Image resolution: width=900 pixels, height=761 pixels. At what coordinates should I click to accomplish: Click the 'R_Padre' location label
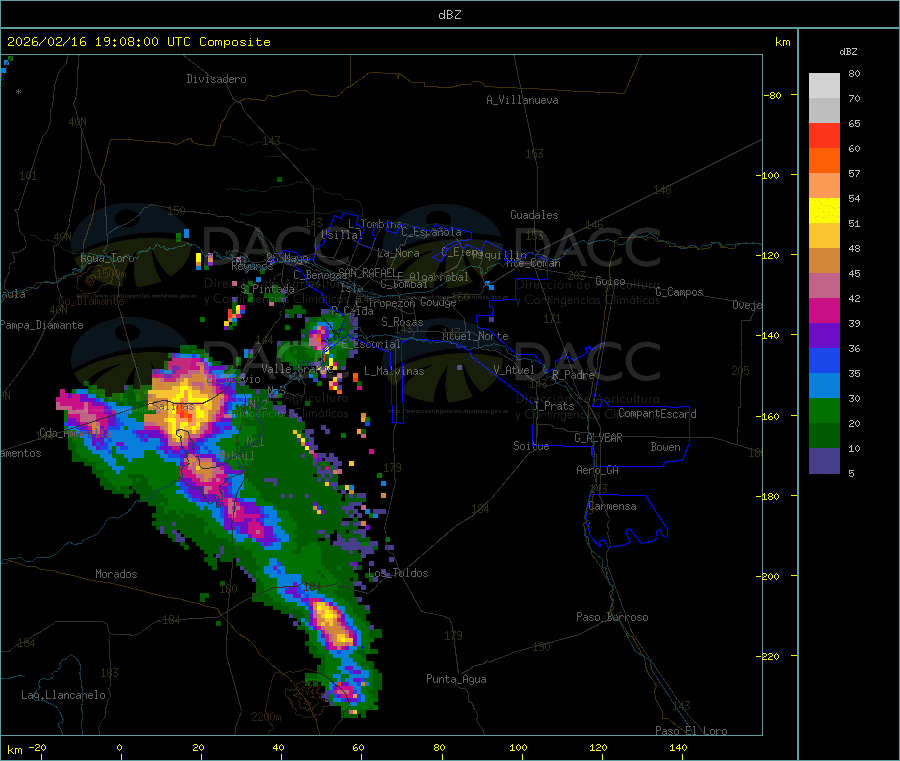point(573,375)
